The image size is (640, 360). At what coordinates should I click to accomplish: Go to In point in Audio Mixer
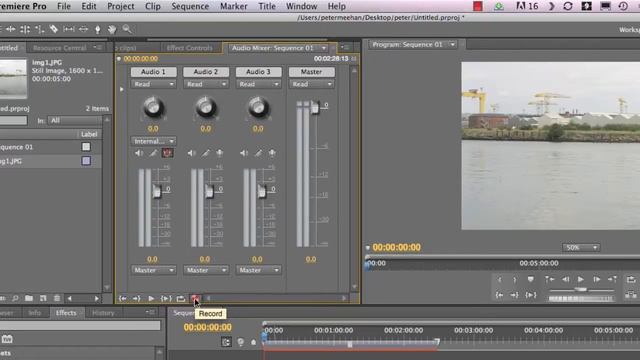[122, 298]
